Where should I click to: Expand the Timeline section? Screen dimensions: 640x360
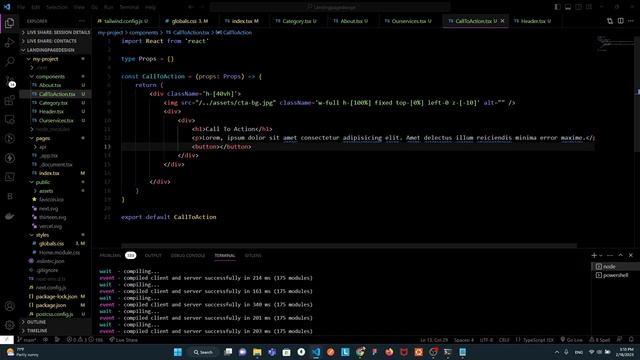tap(56, 331)
